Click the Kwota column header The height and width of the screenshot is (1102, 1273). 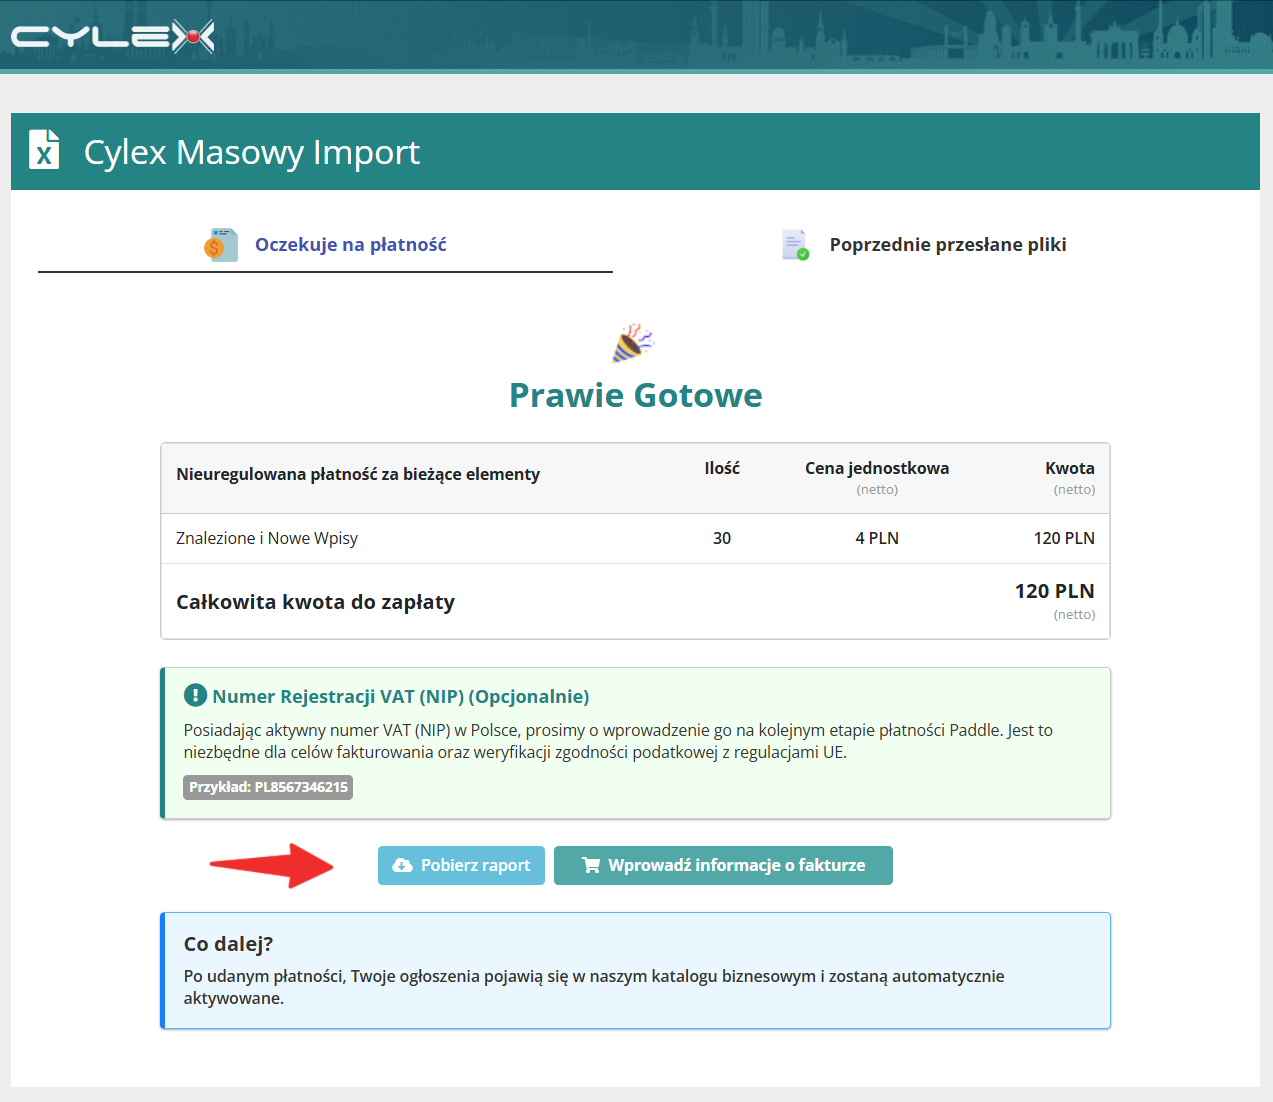1070,468
